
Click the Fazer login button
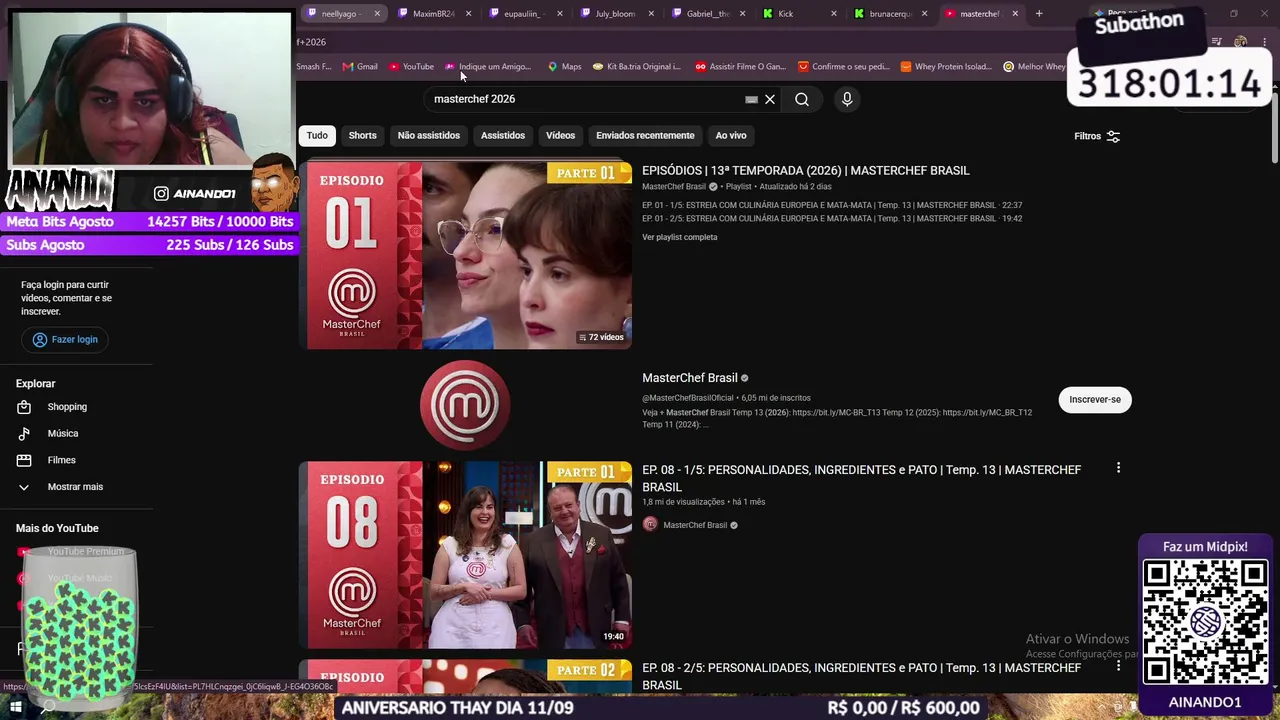tap(65, 340)
